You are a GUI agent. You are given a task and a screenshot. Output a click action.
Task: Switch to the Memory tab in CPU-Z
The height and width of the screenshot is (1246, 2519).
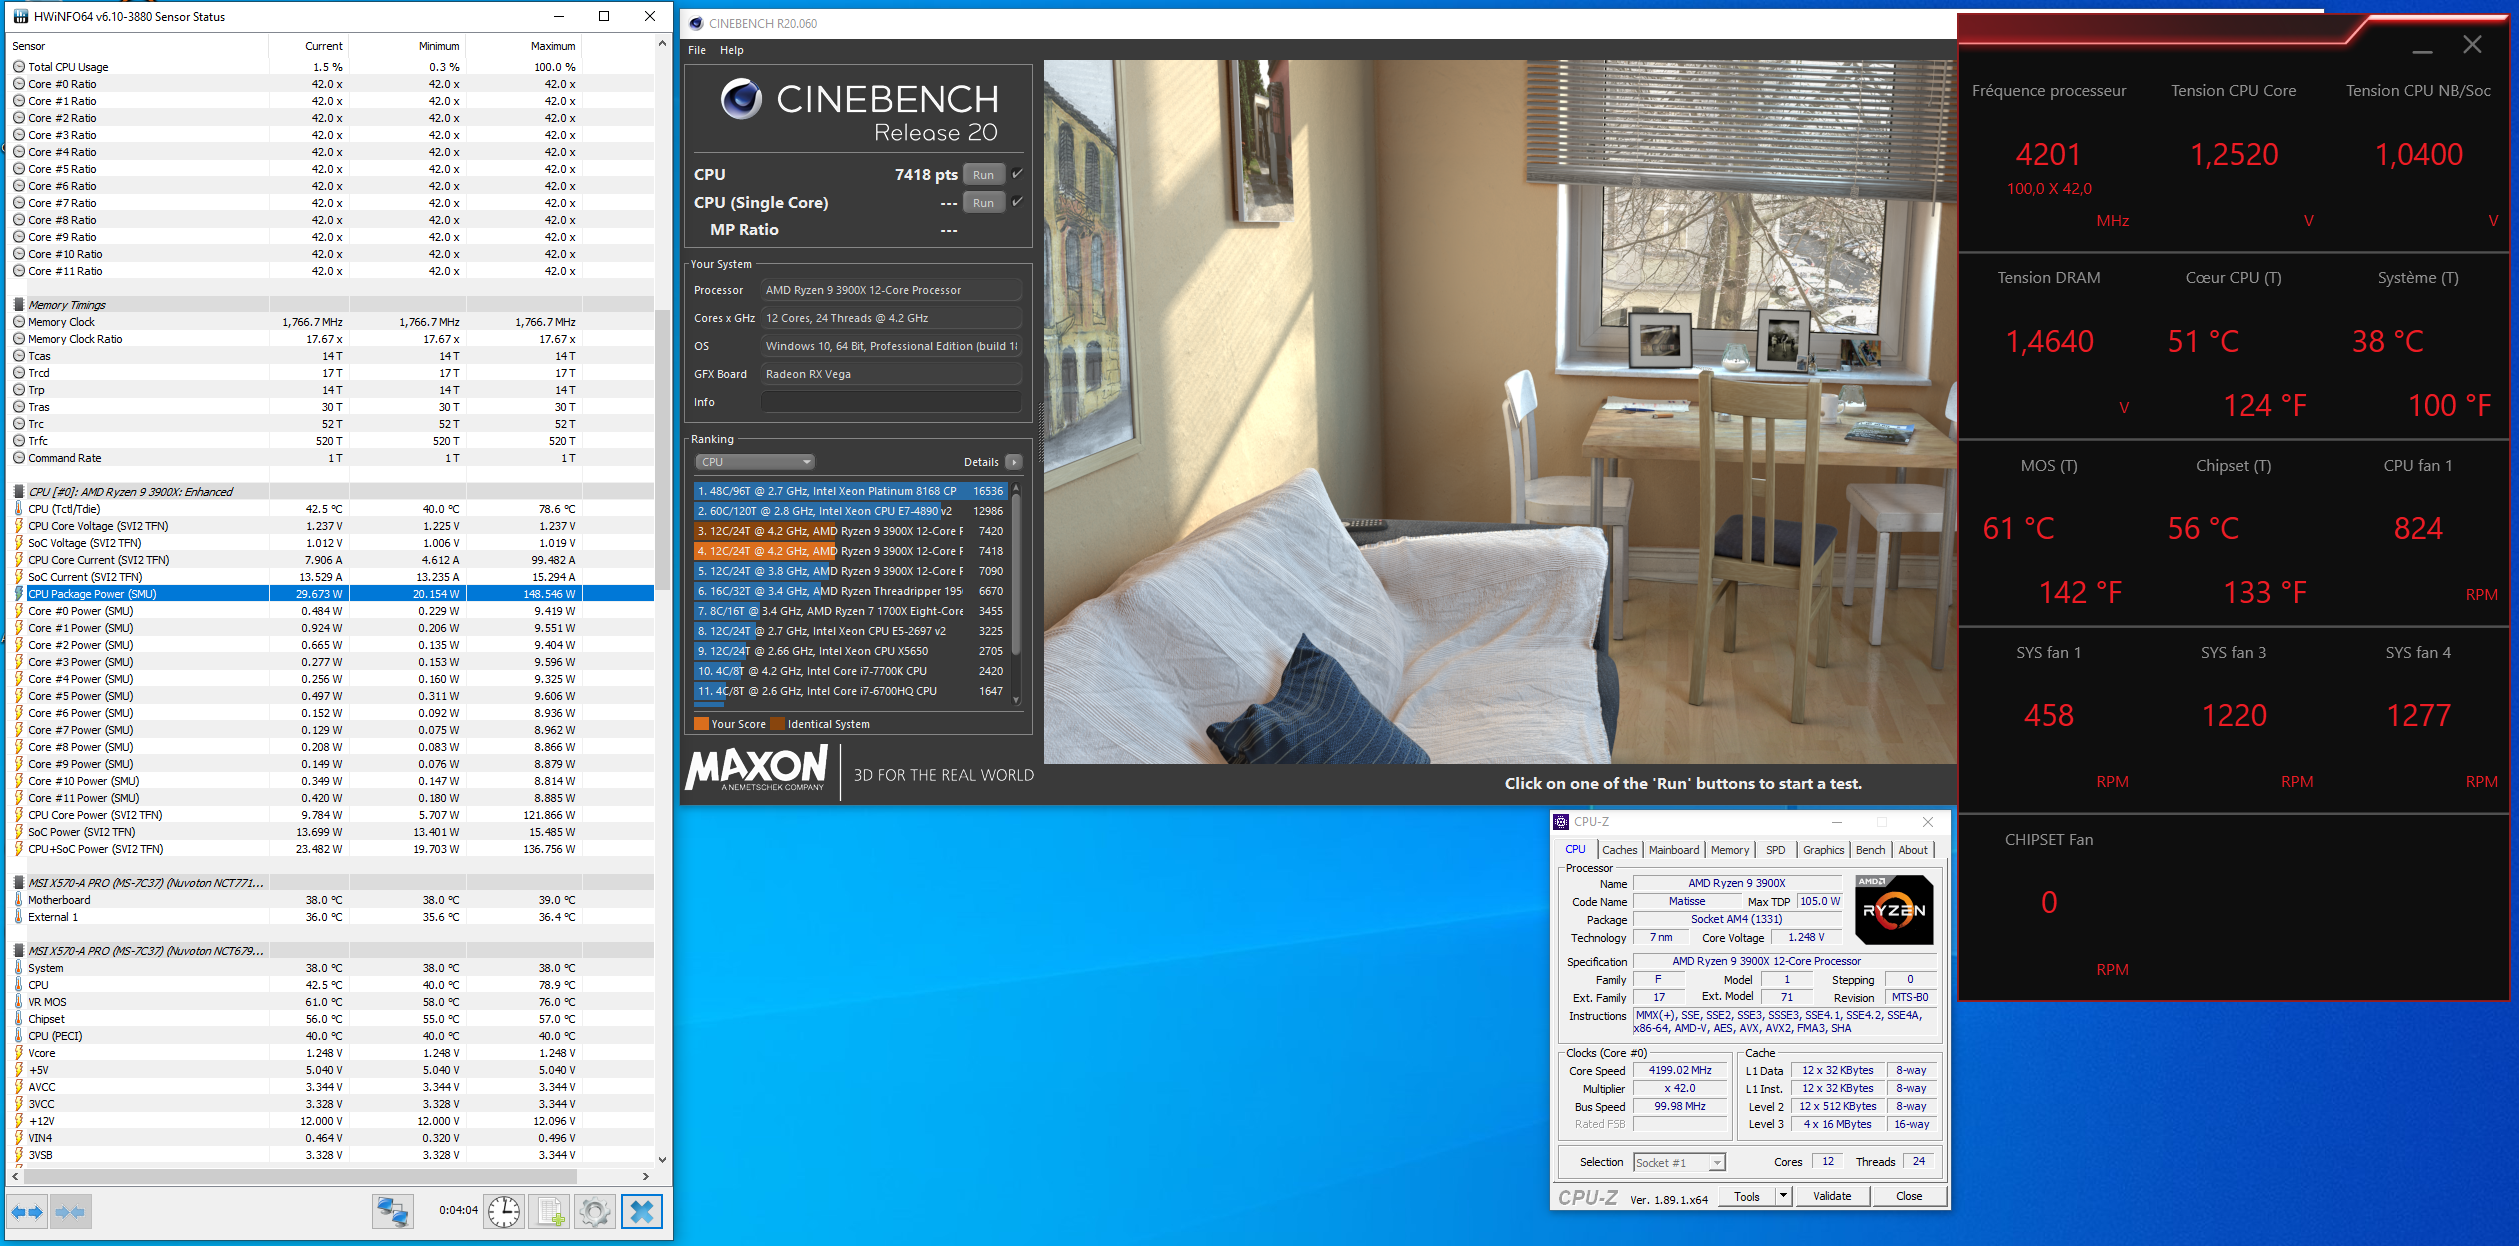click(x=1729, y=850)
